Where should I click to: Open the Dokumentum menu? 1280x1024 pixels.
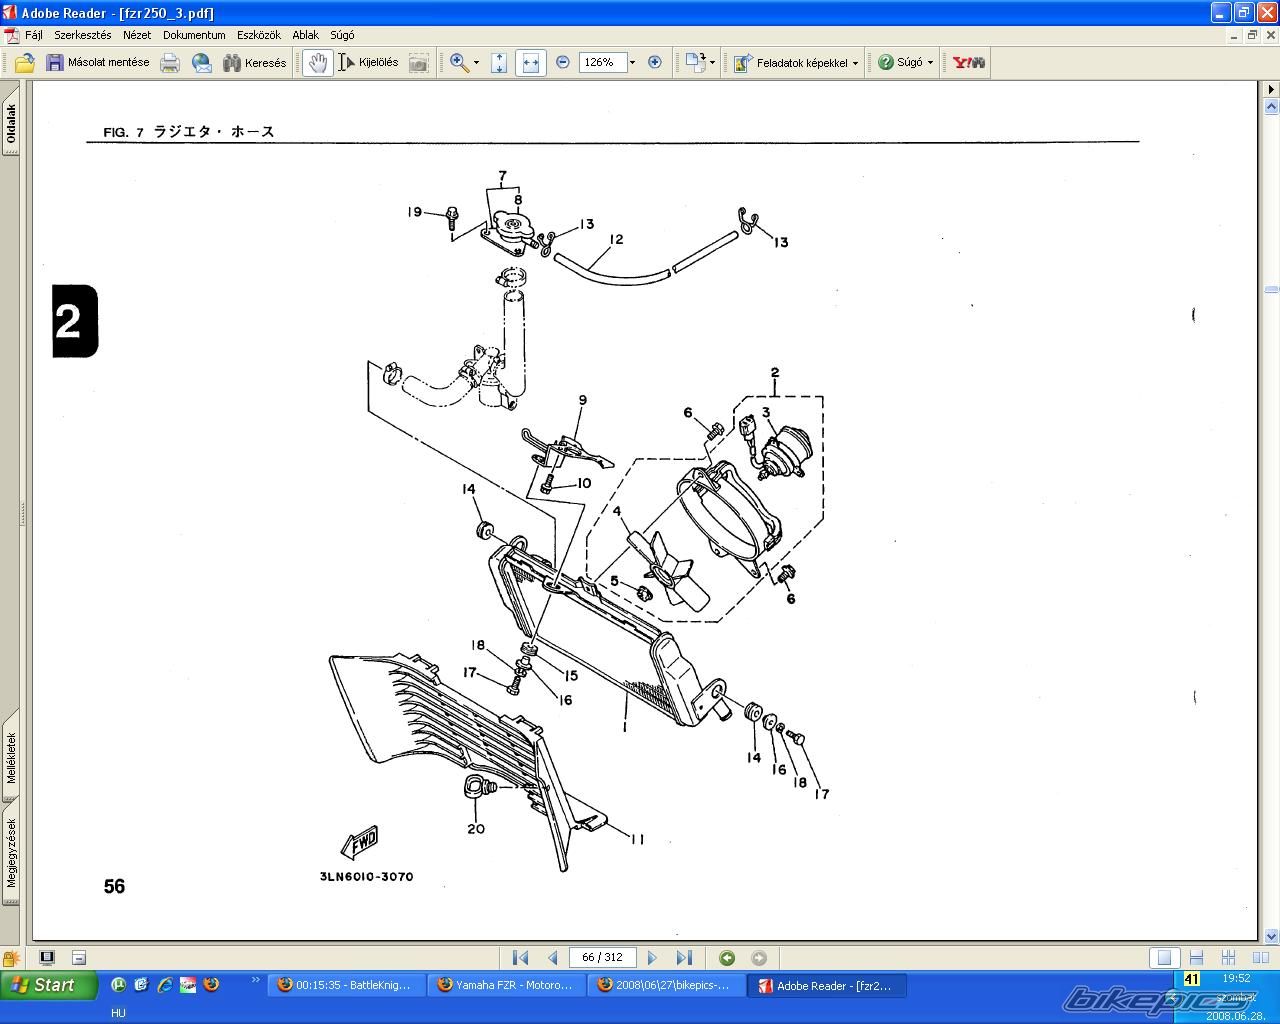pos(194,35)
